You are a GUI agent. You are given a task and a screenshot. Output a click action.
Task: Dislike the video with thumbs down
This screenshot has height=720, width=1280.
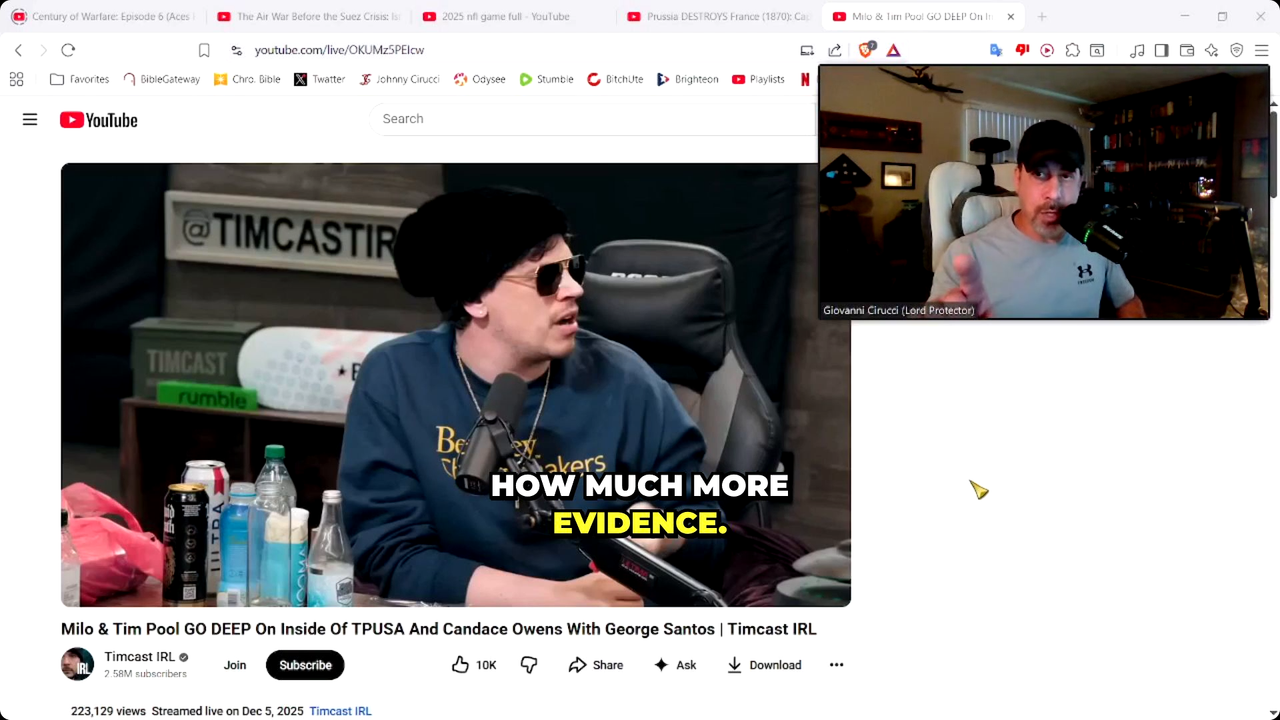529,665
